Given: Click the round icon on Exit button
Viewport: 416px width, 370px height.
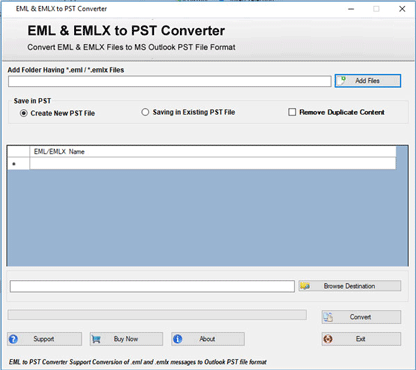Looking at the screenshot, I should tap(328, 339).
